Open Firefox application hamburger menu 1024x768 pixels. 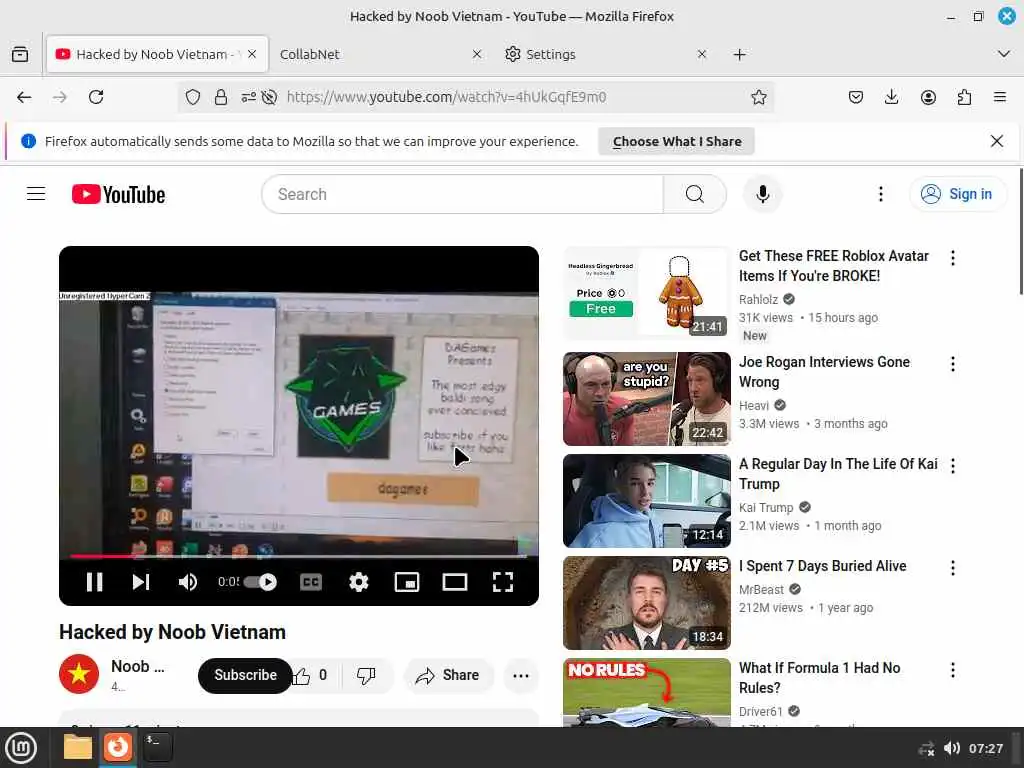click(x=1000, y=97)
